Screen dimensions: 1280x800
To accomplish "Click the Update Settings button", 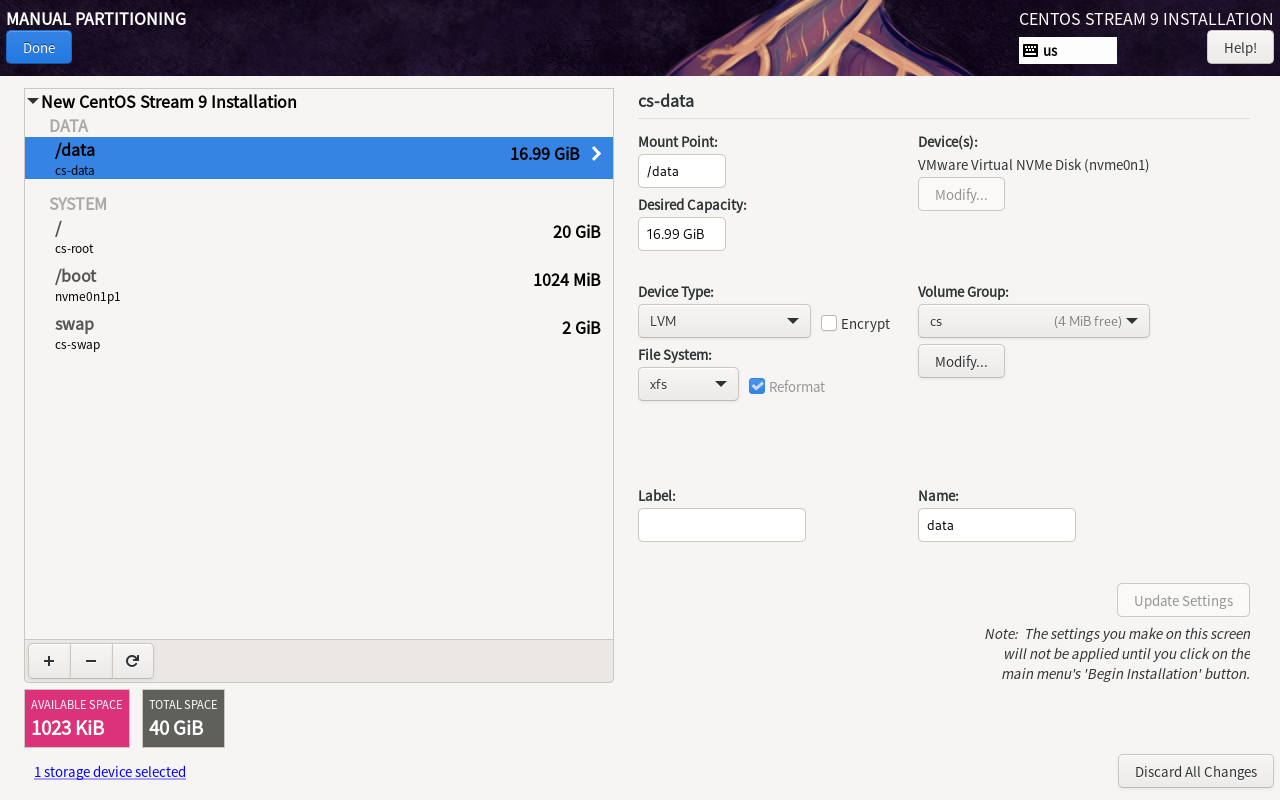I will 1183,600.
